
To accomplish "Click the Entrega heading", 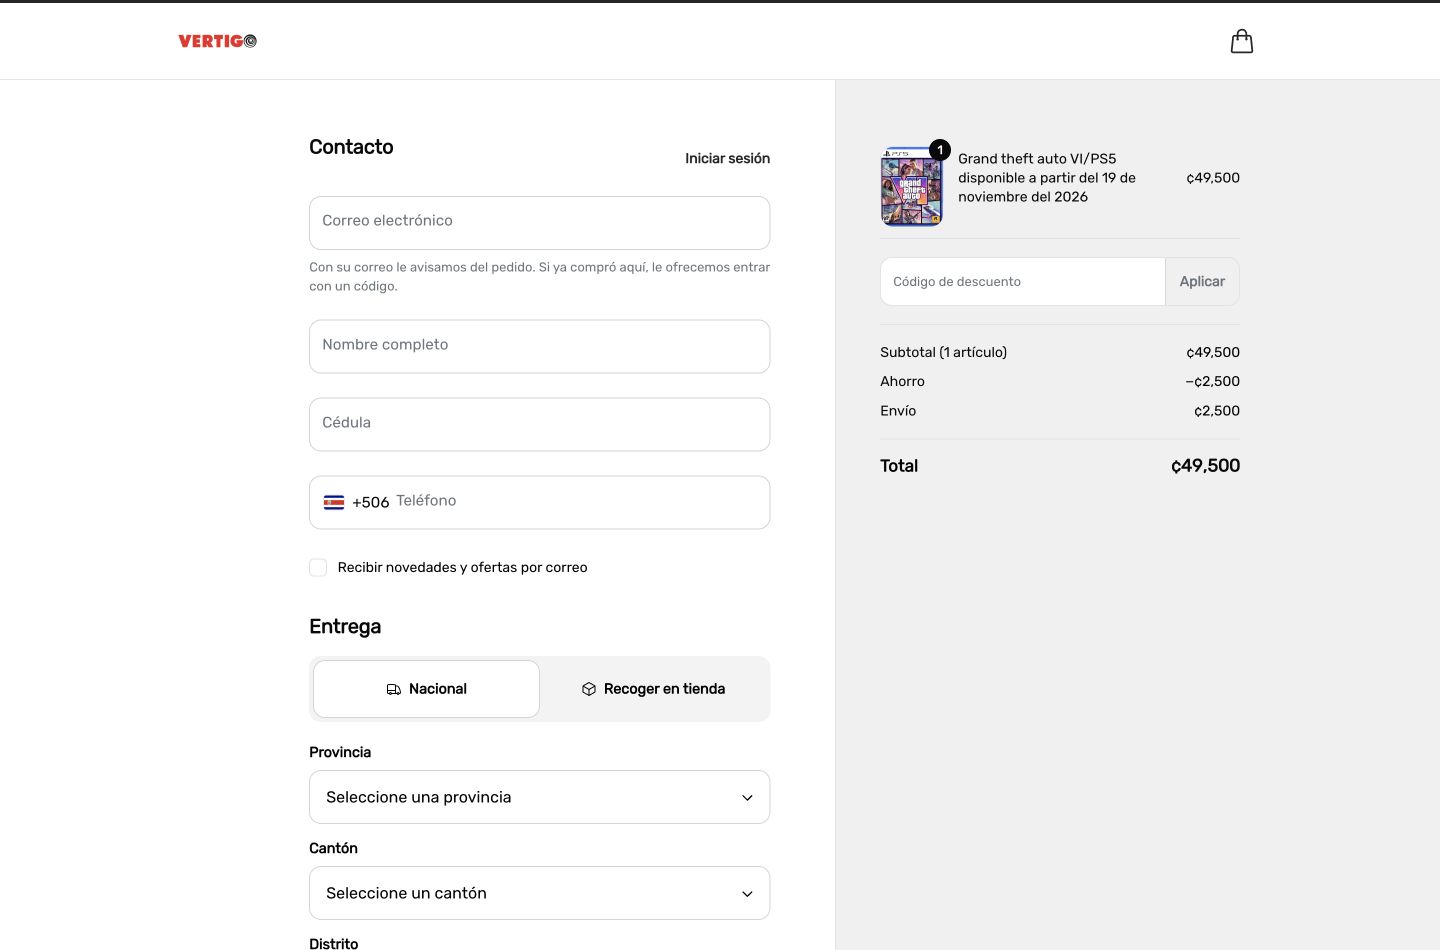I will pyautogui.click(x=345, y=627).
